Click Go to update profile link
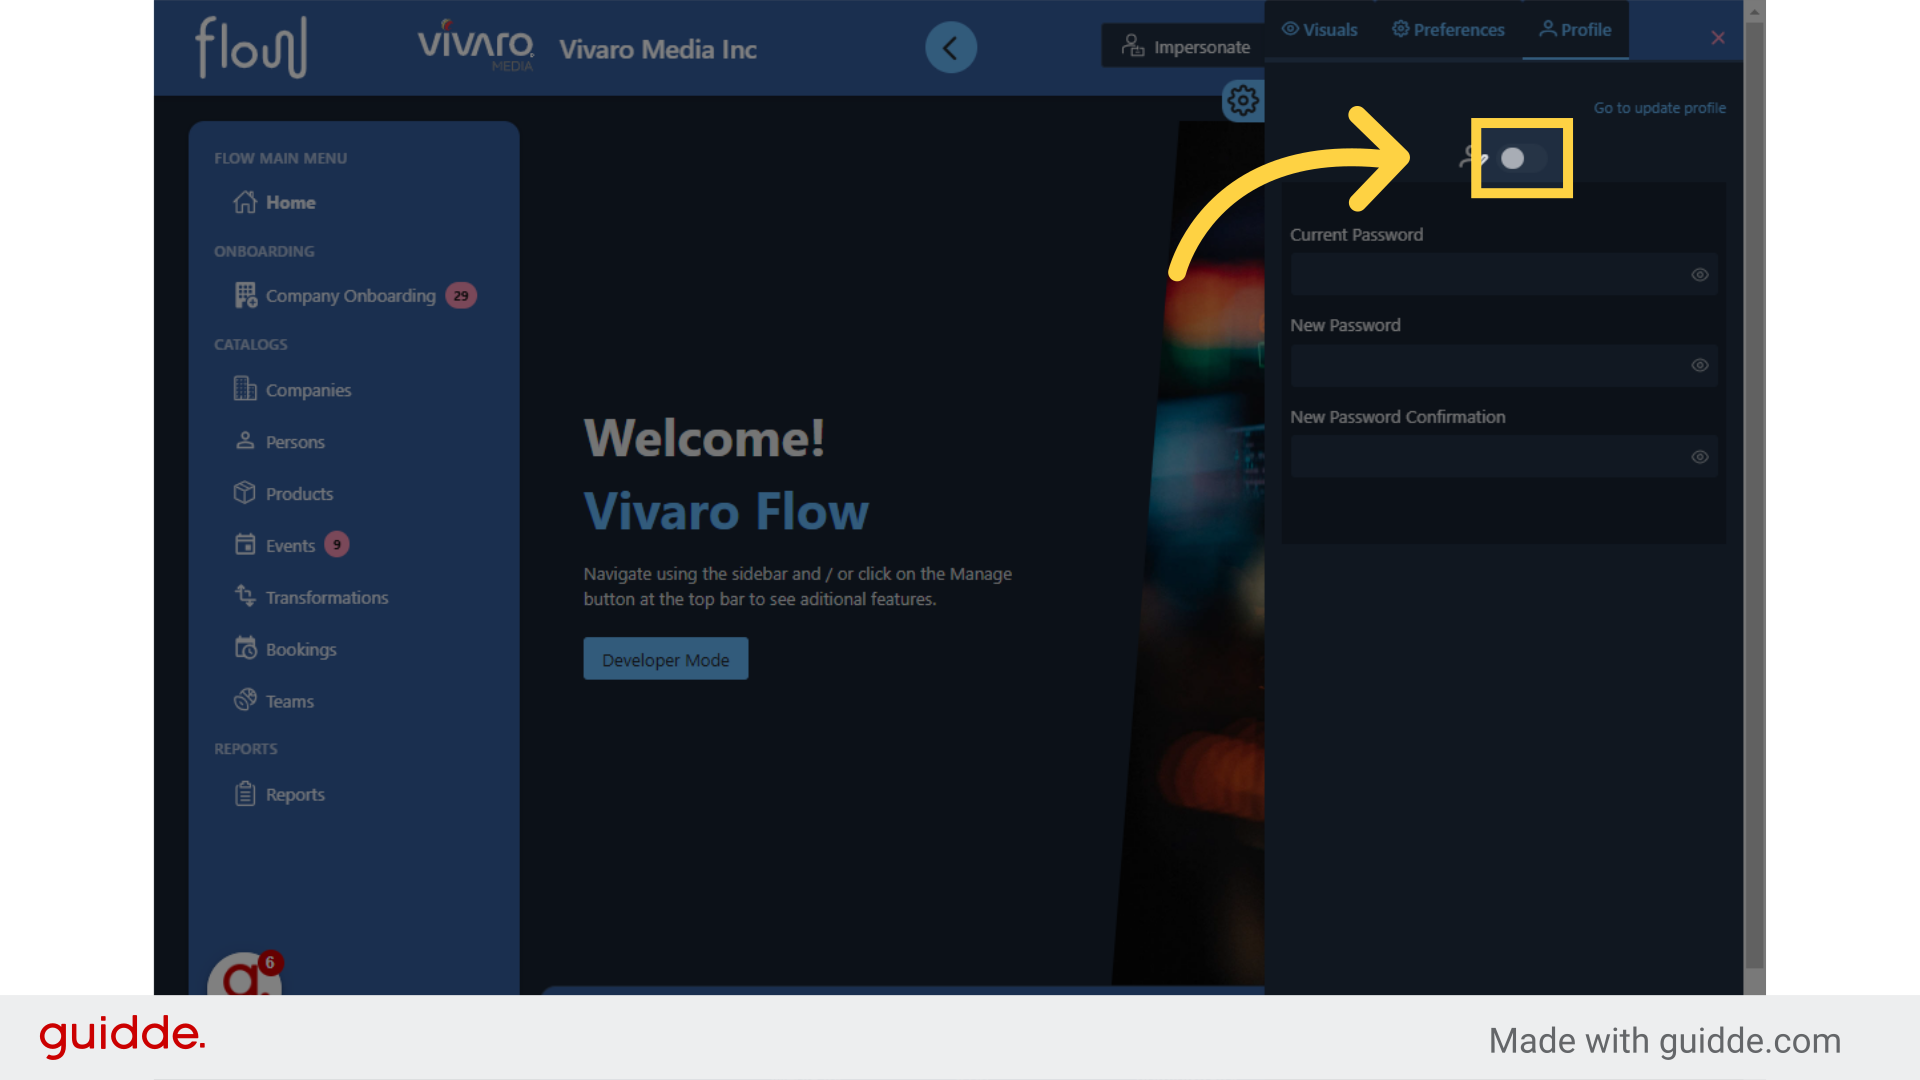The height and width of the screenshot is (1080, 1920). [x=1659, y=108]
